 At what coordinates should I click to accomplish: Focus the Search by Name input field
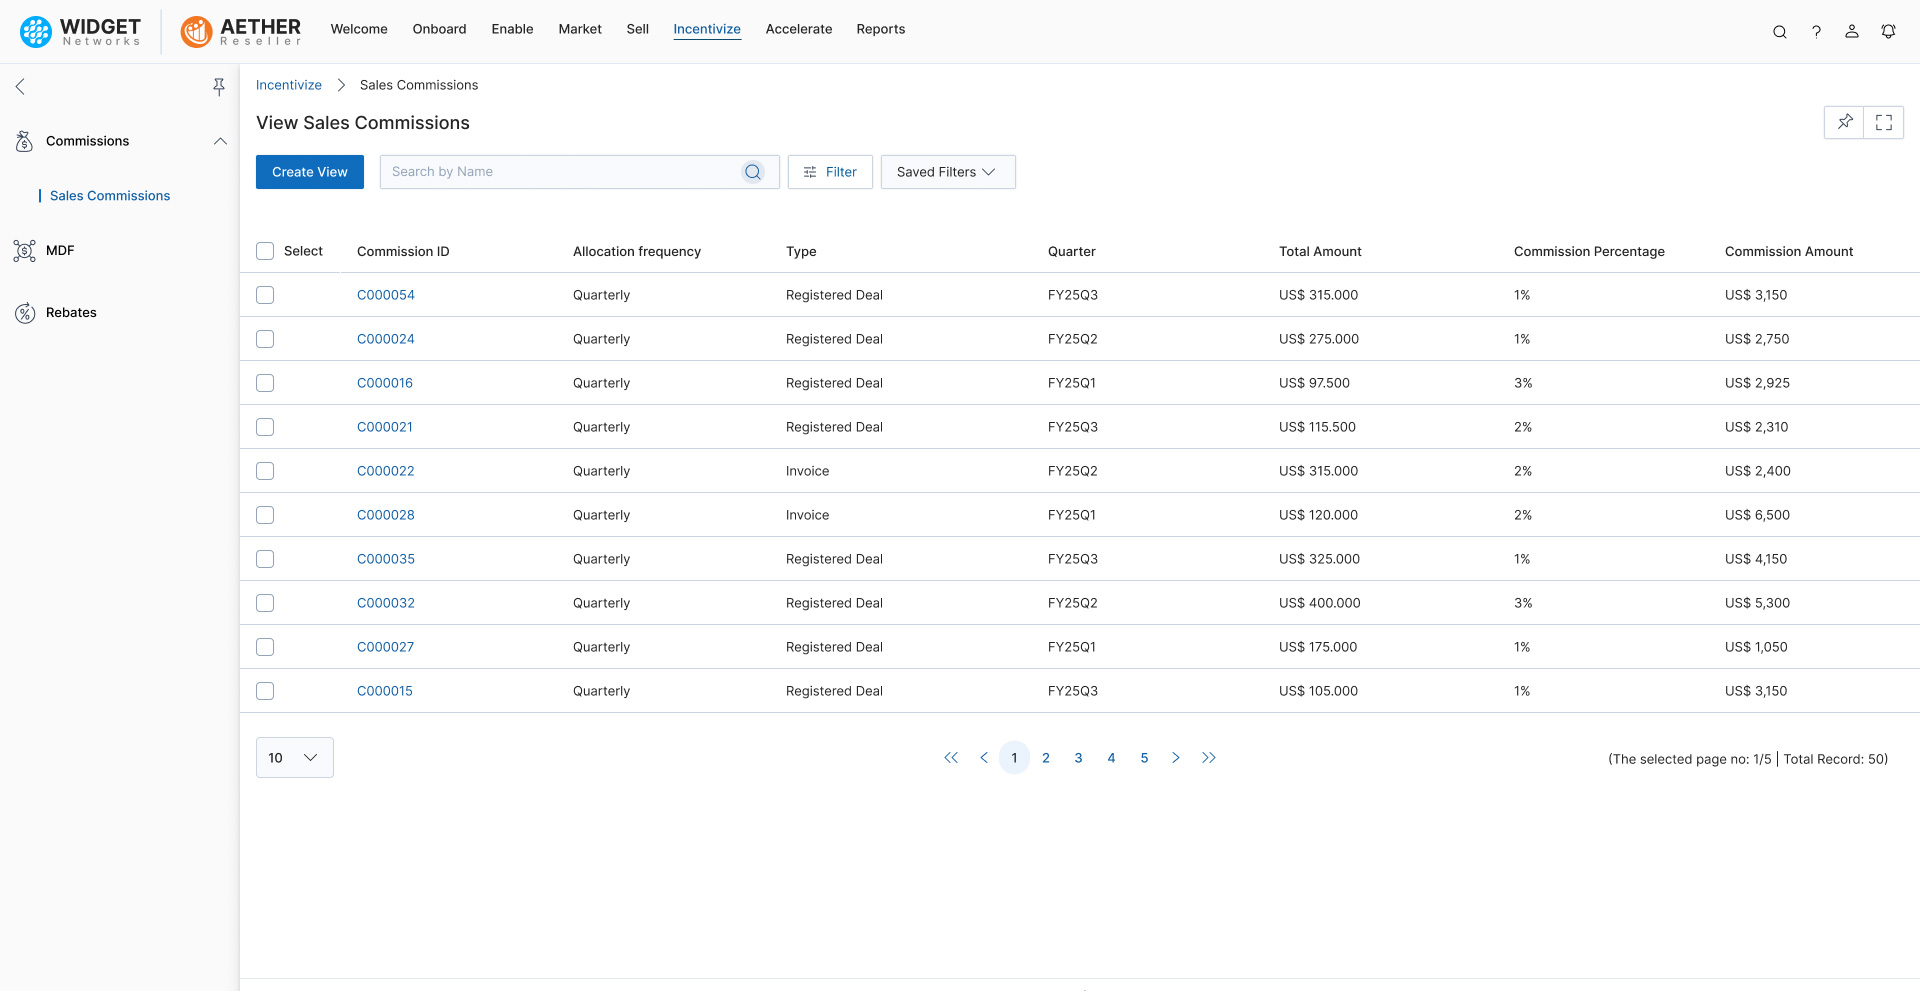coord(560,172)
